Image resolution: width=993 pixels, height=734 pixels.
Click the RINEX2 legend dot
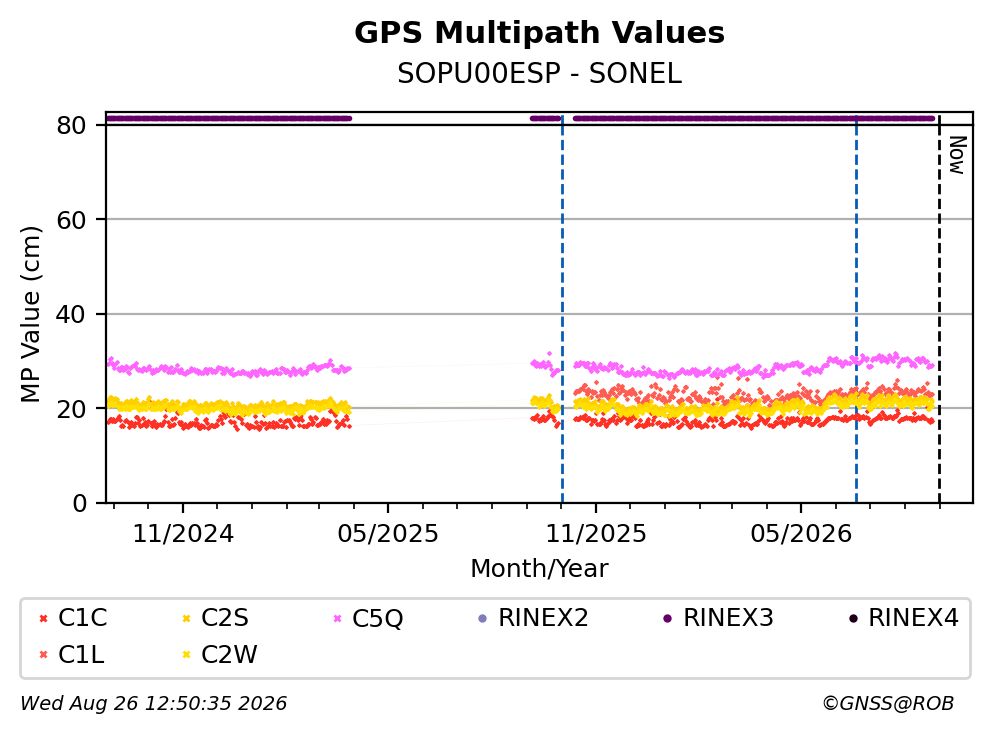pyautogui.click(x=483, y=619)
